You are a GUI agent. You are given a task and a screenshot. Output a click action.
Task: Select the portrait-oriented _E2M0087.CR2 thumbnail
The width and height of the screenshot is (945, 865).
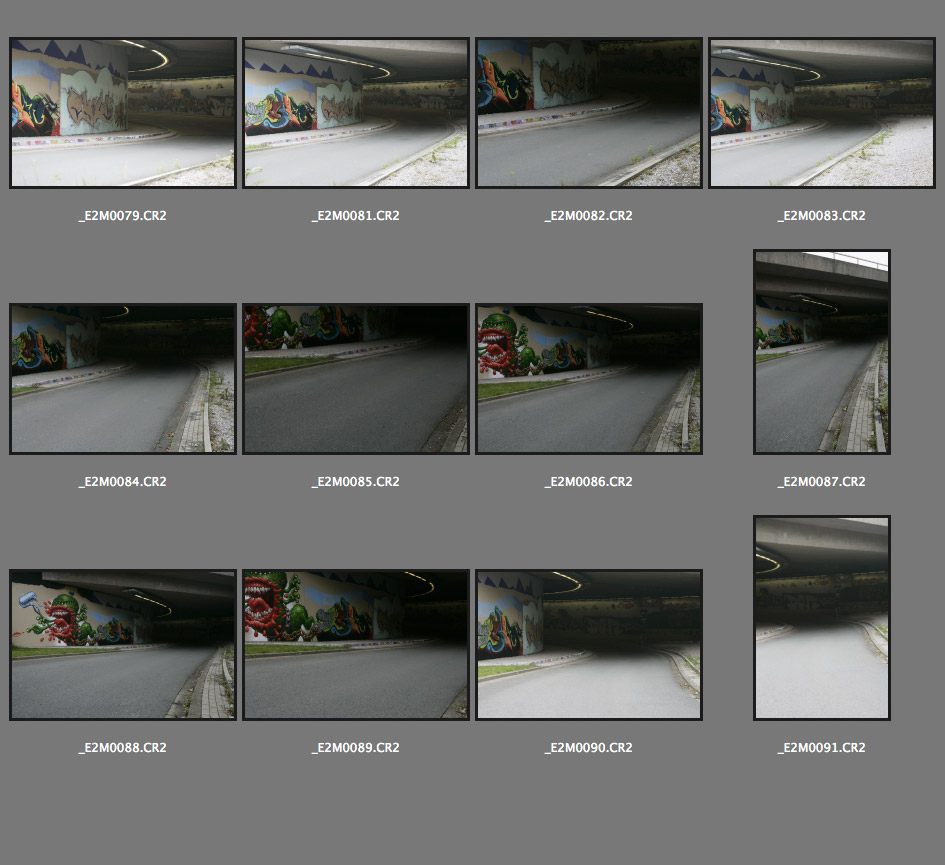click(822, 352)
